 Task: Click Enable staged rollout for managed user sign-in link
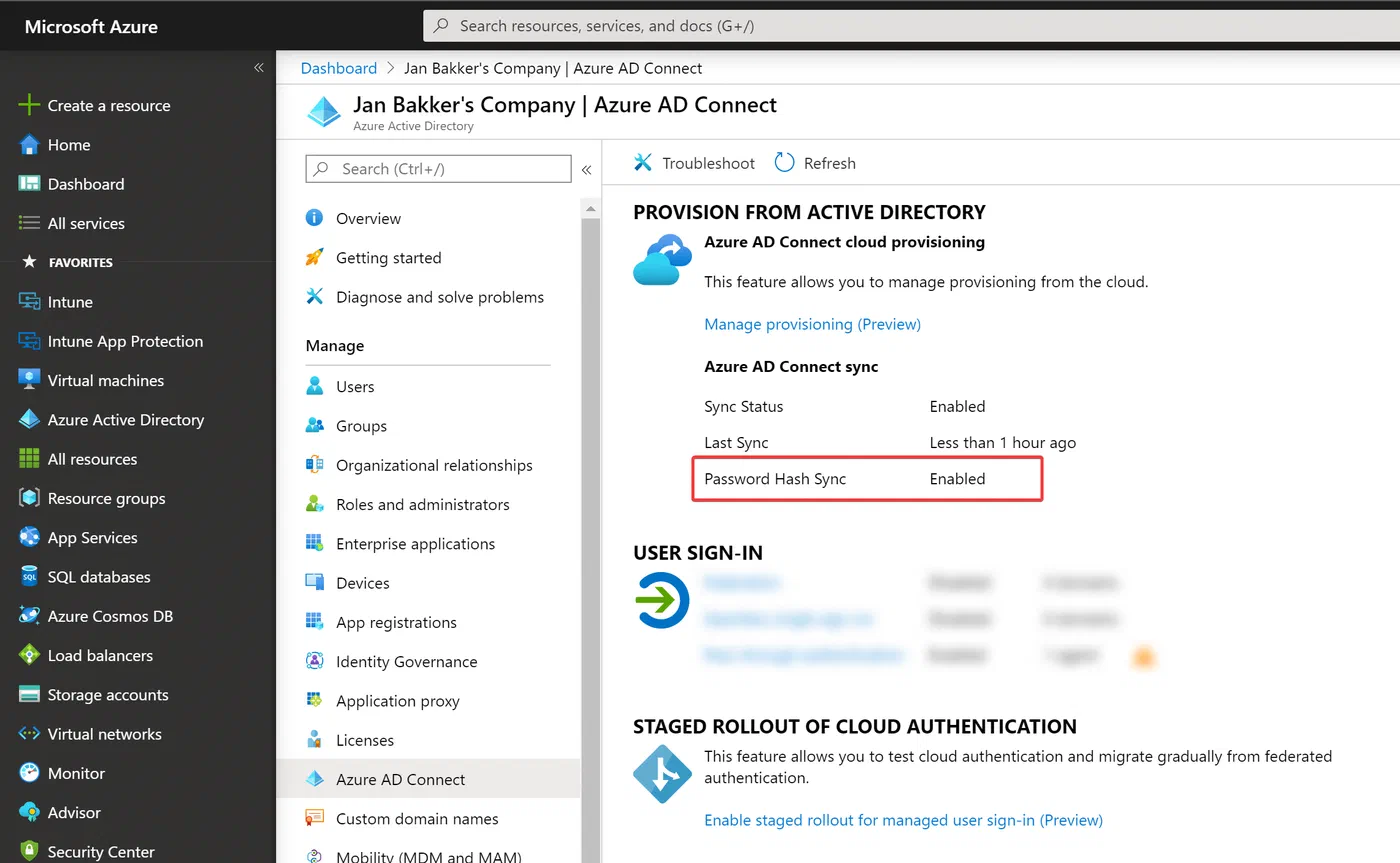(x=903, y=820)
